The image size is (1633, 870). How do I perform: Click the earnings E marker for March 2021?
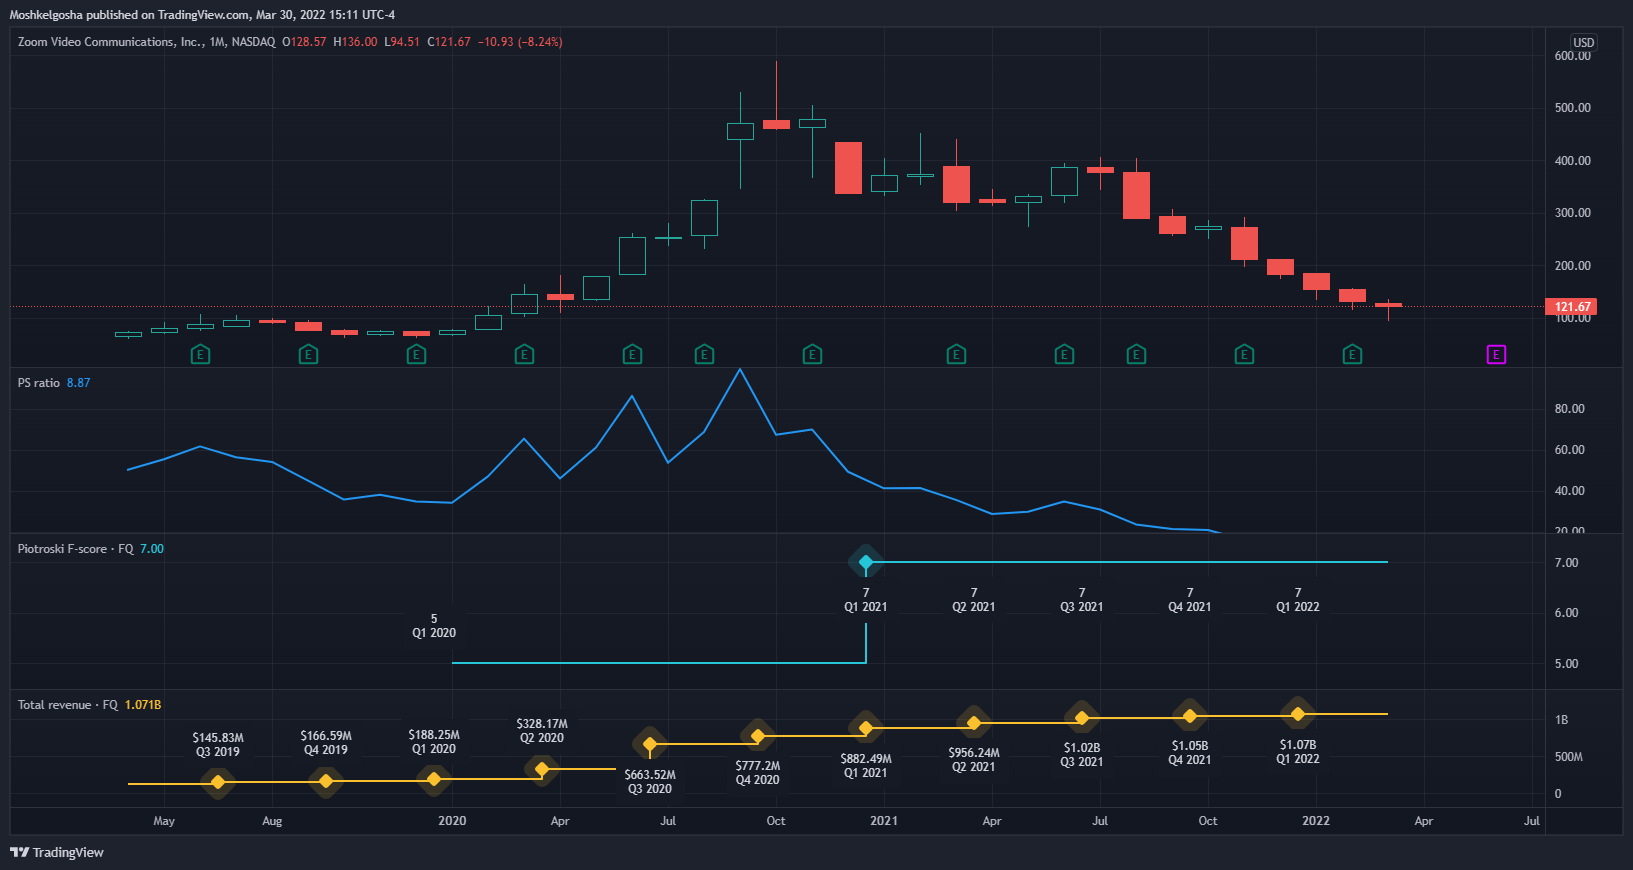[956, 354]
